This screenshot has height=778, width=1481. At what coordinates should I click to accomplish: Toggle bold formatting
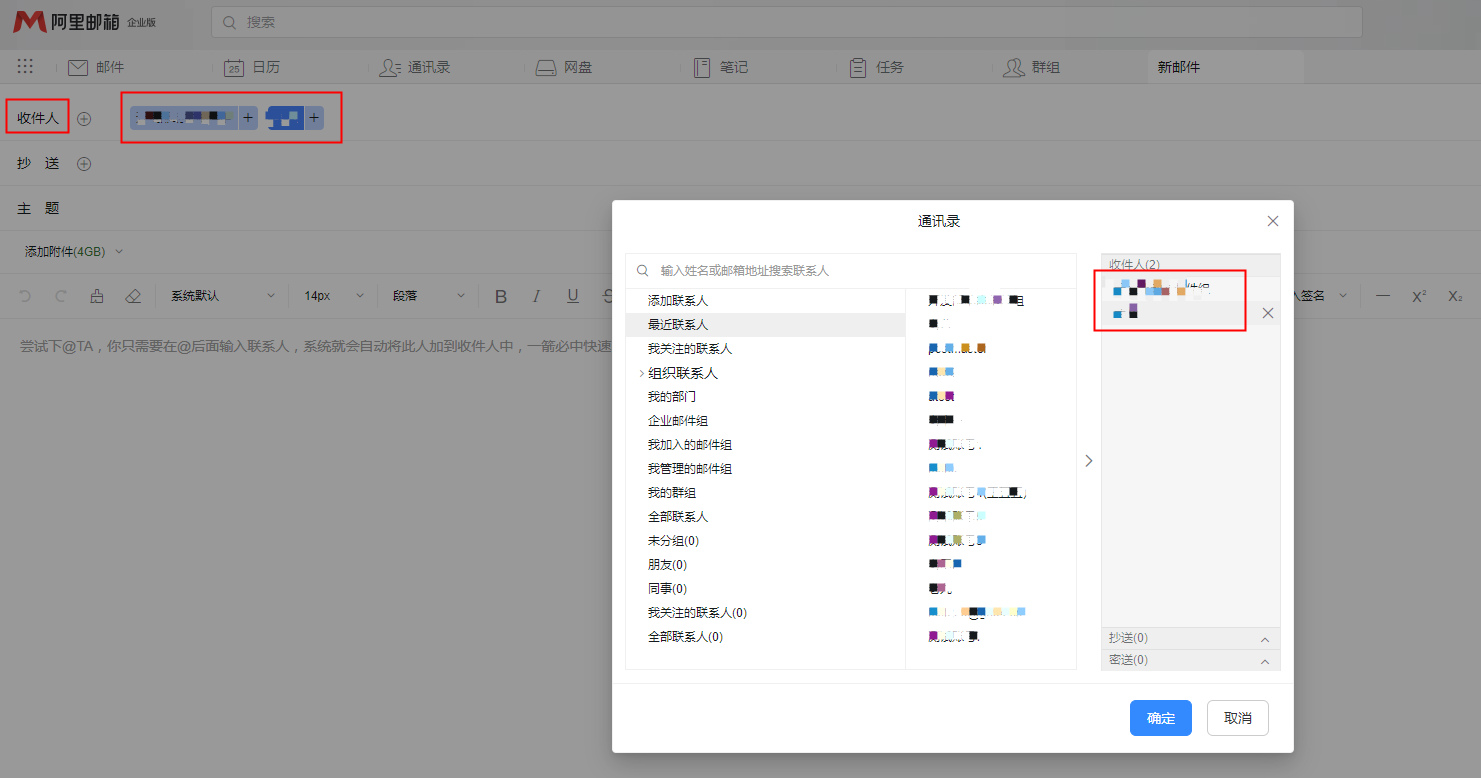(501, 296)
